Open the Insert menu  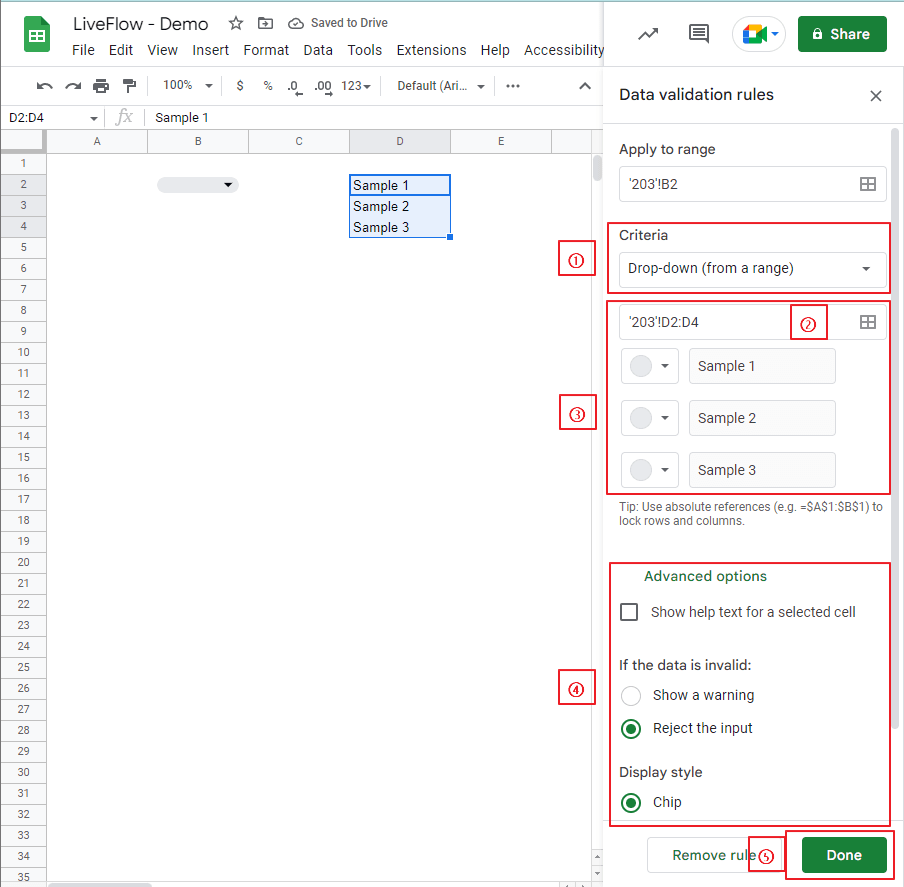coord(210,50)
